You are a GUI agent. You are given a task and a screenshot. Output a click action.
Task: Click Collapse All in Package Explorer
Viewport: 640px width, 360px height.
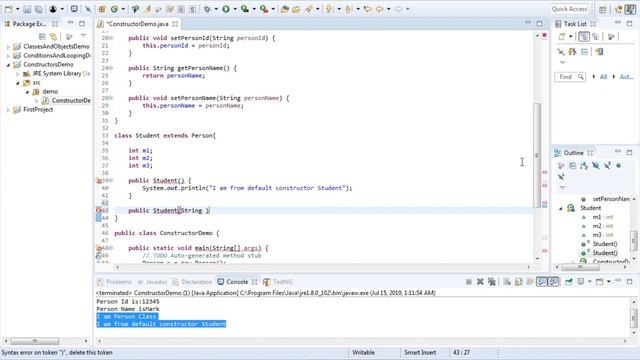(42, 37)
